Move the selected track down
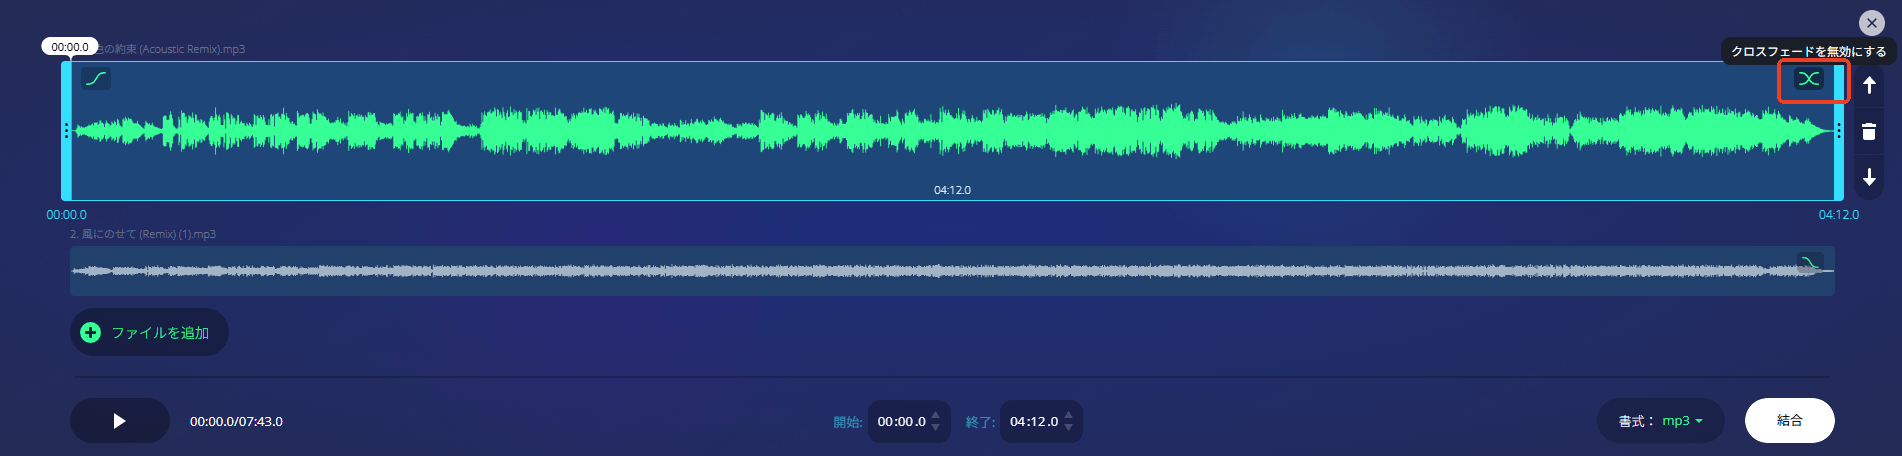 1869,178
